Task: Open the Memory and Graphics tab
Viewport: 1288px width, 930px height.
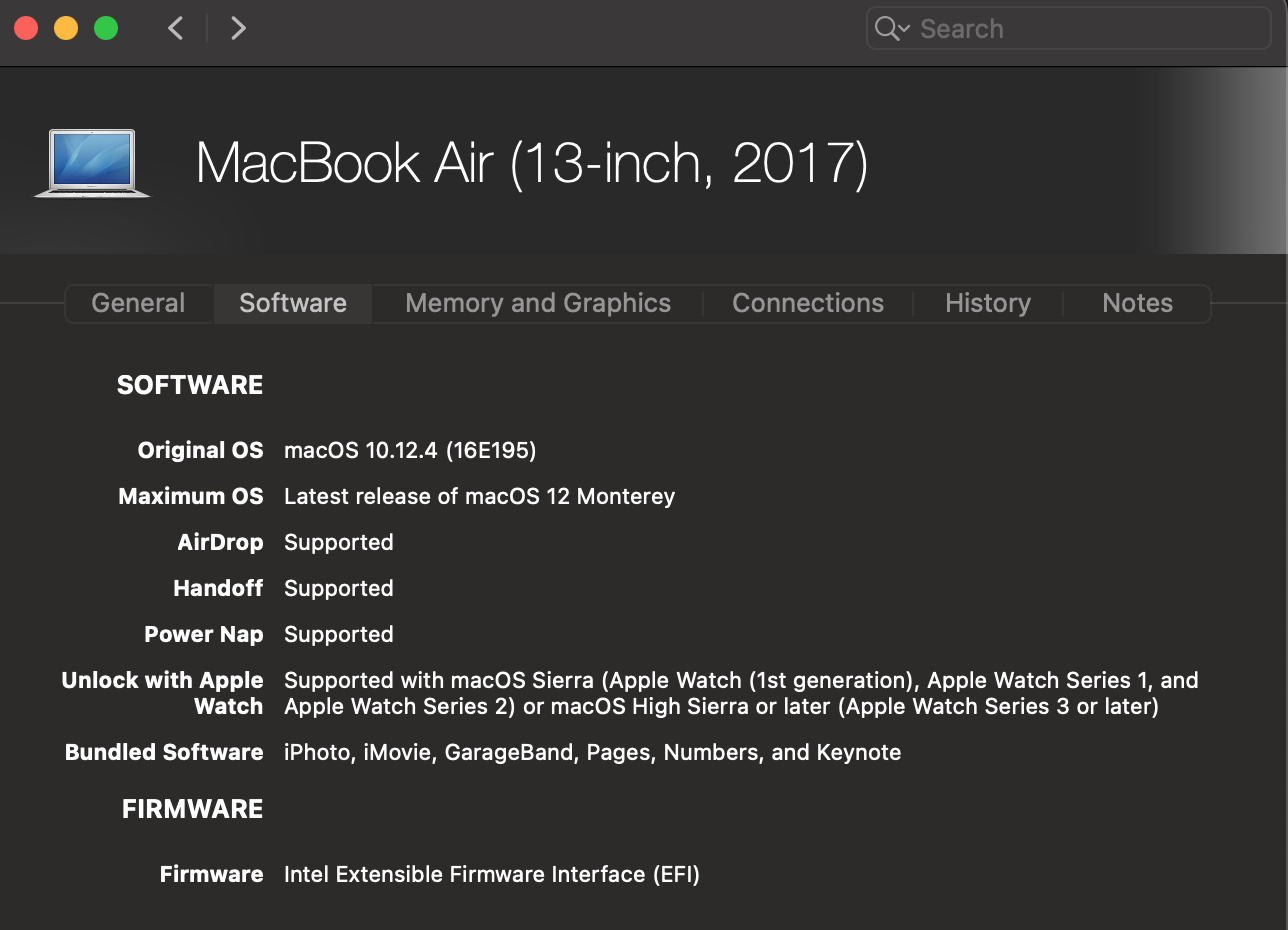Action: [538, 303]
